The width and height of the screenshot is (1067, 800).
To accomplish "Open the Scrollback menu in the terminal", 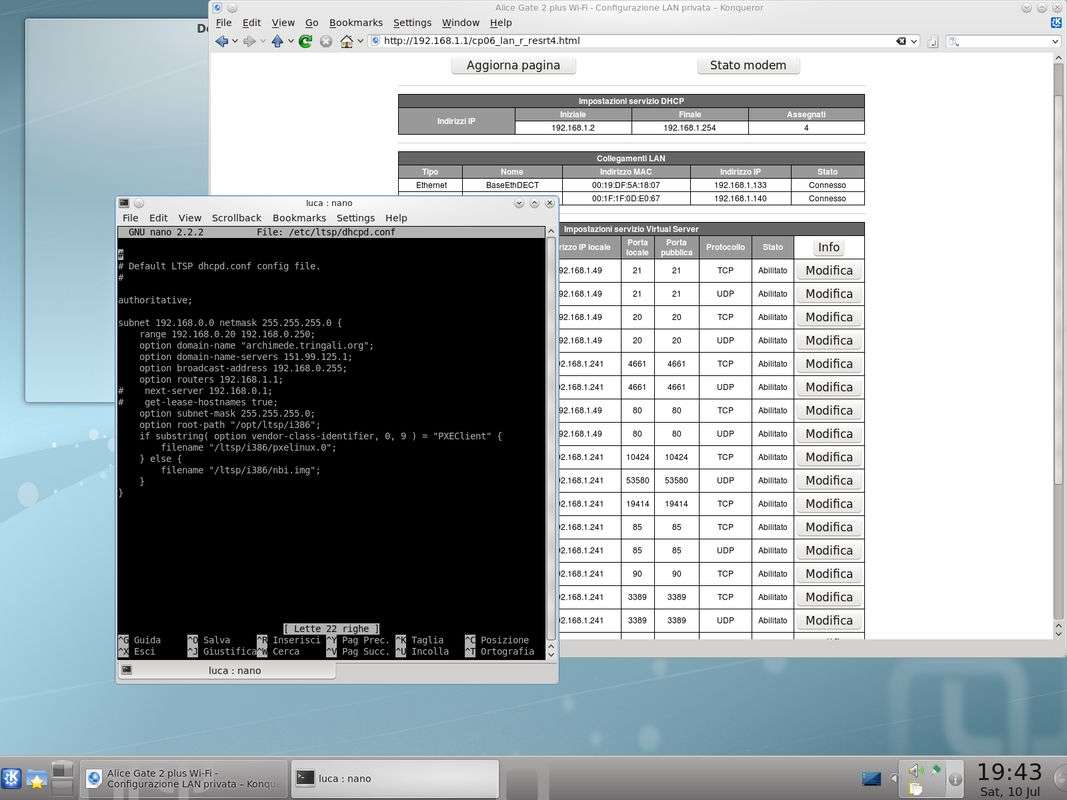I will tap(236, 217).
